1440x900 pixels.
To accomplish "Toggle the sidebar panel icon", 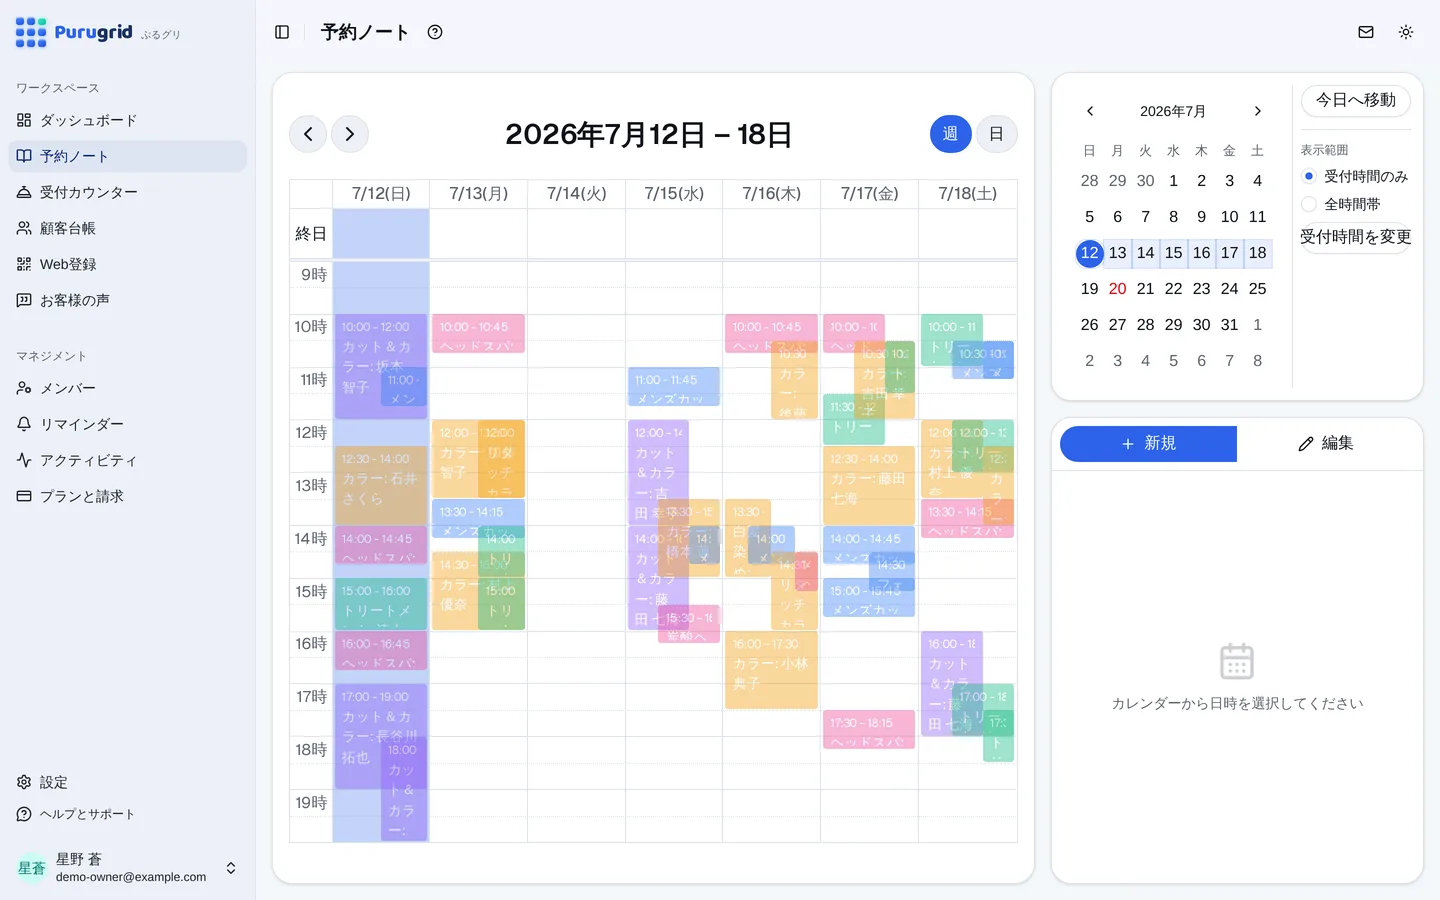I will coord(282,32).
